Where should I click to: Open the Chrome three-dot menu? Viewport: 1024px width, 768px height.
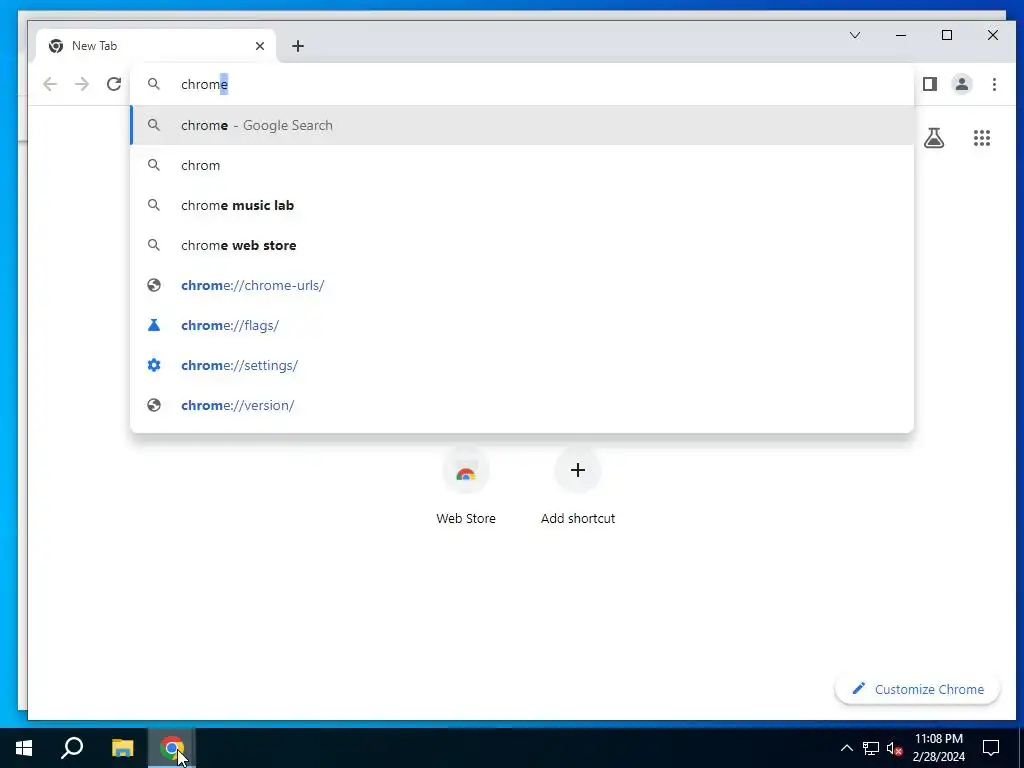click(x=994, y=84)
